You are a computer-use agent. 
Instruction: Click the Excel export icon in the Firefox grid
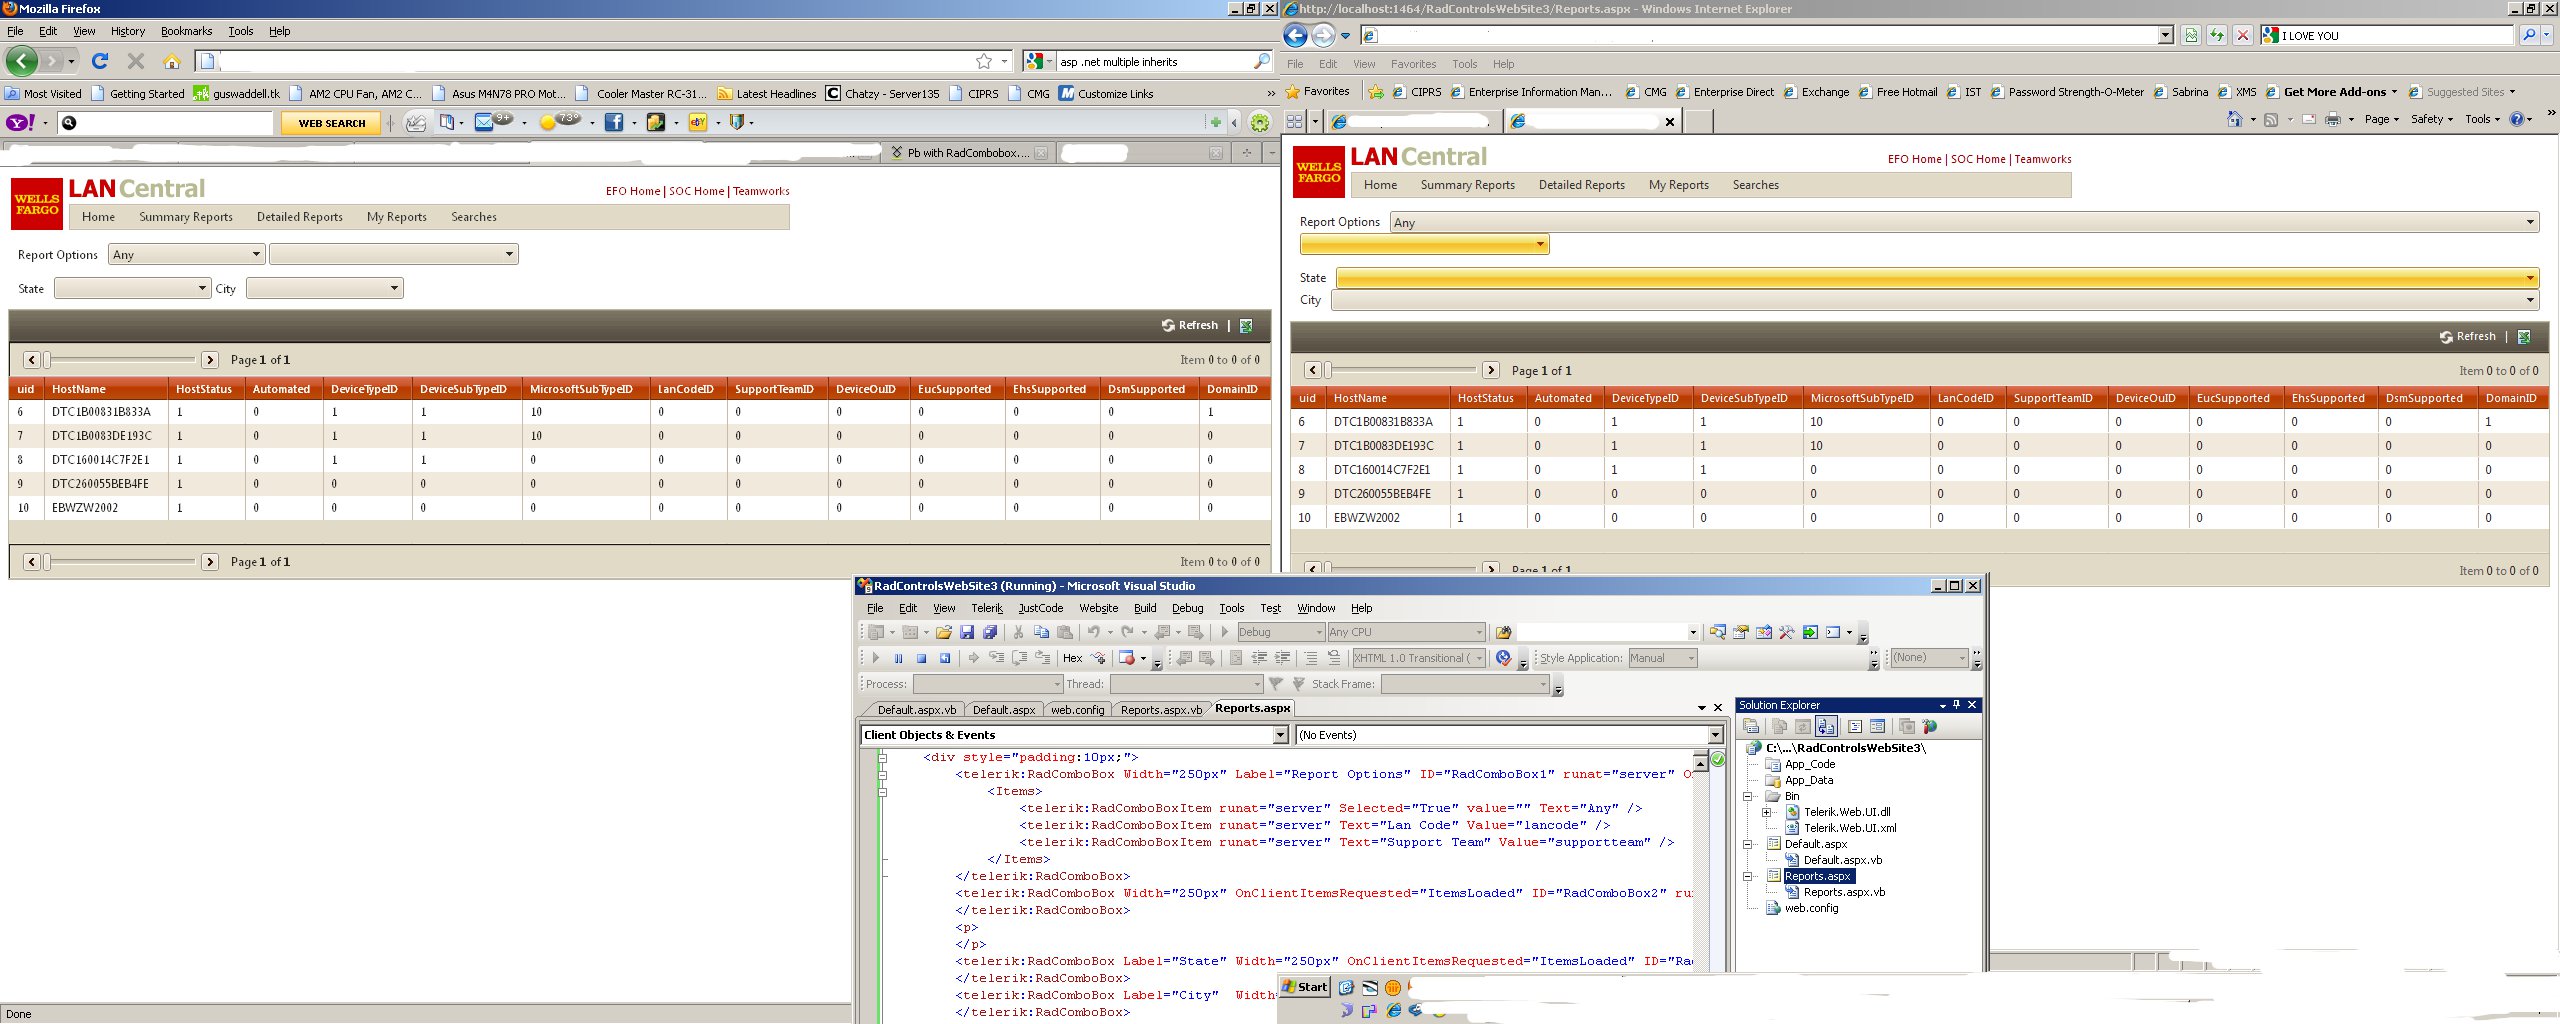pos(1246,325)
